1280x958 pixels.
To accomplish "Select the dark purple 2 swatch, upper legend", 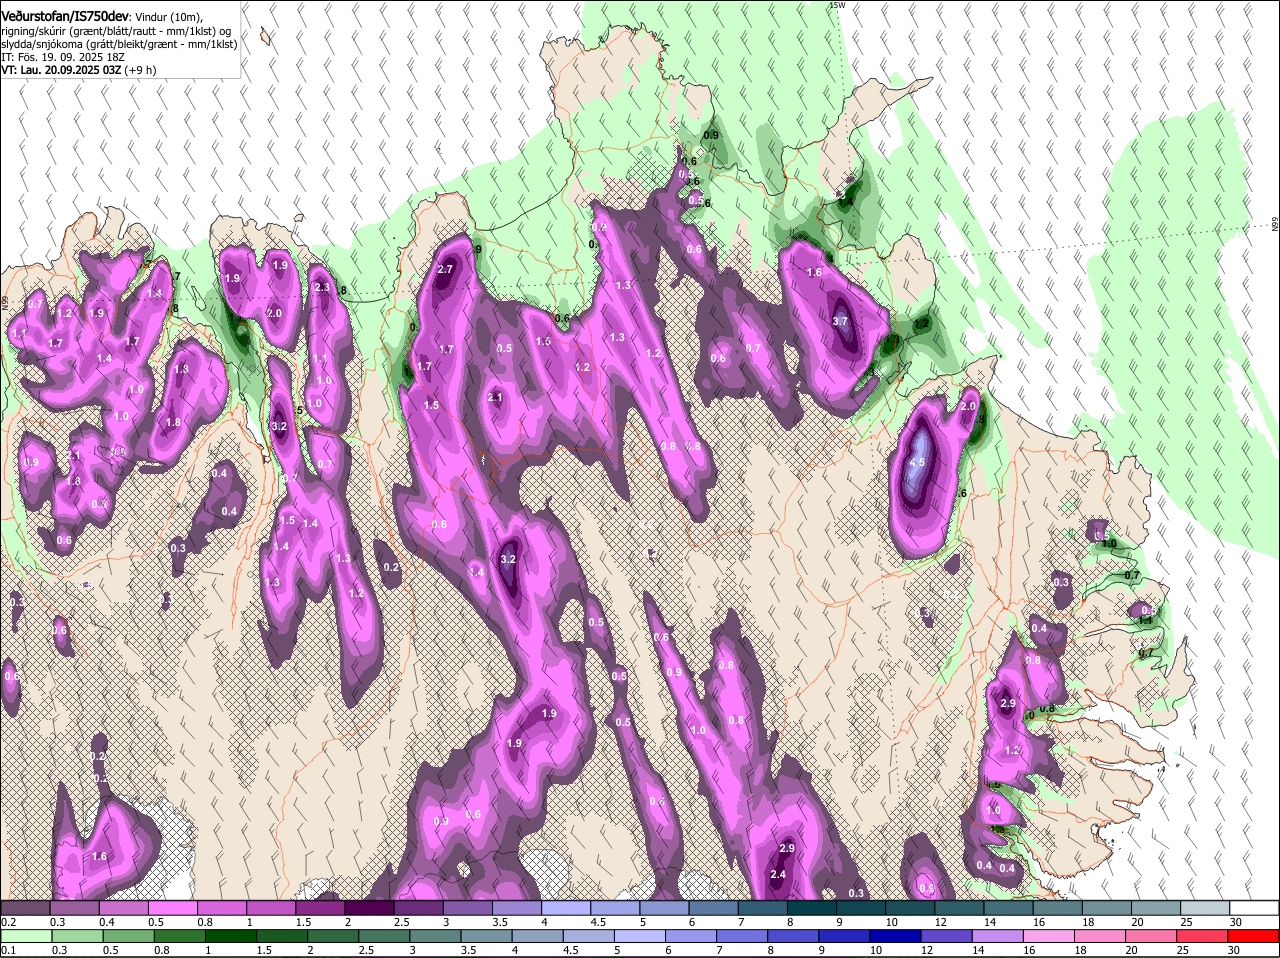I will [x=368, y=908].
